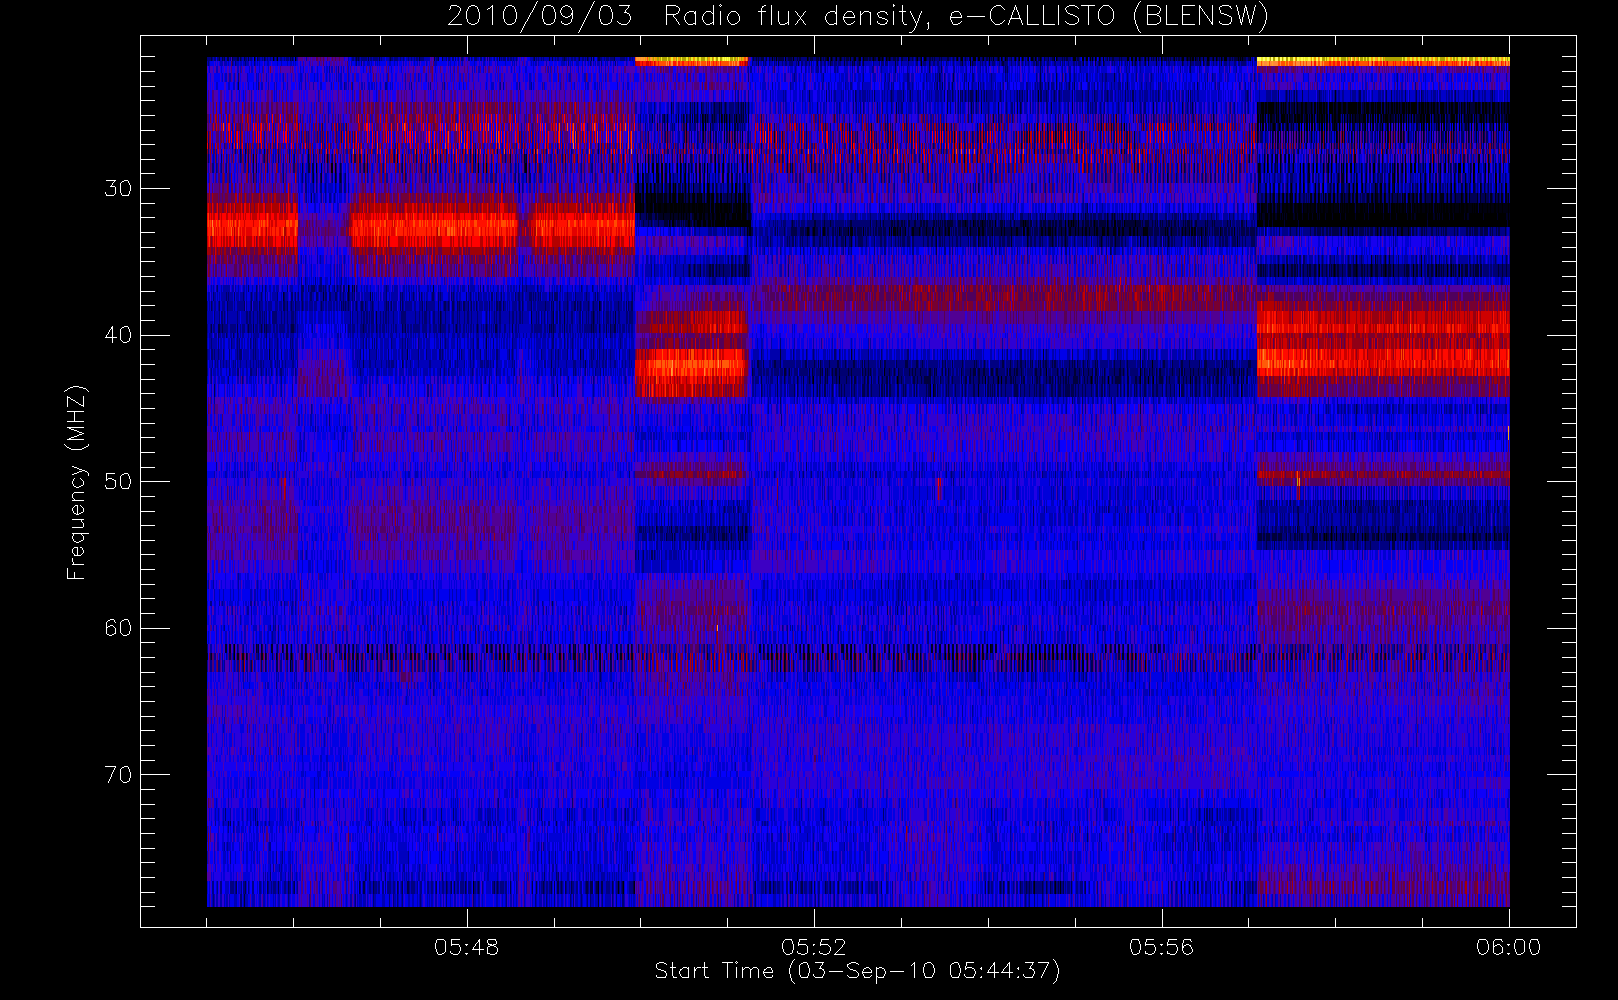Click the 70 frequency tick label
The width and height of the screenshot is (1618, 1000).
(118, 774)
